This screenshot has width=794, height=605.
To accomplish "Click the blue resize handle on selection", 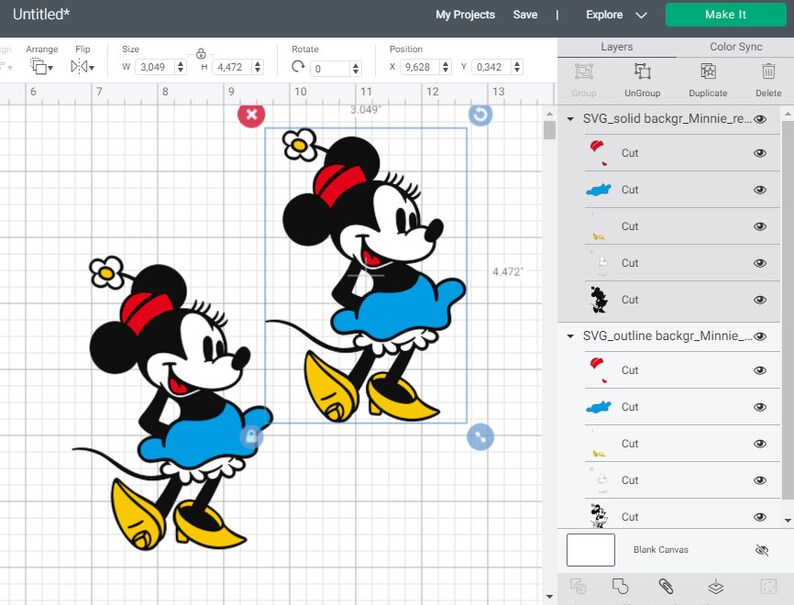I will 480,436.
